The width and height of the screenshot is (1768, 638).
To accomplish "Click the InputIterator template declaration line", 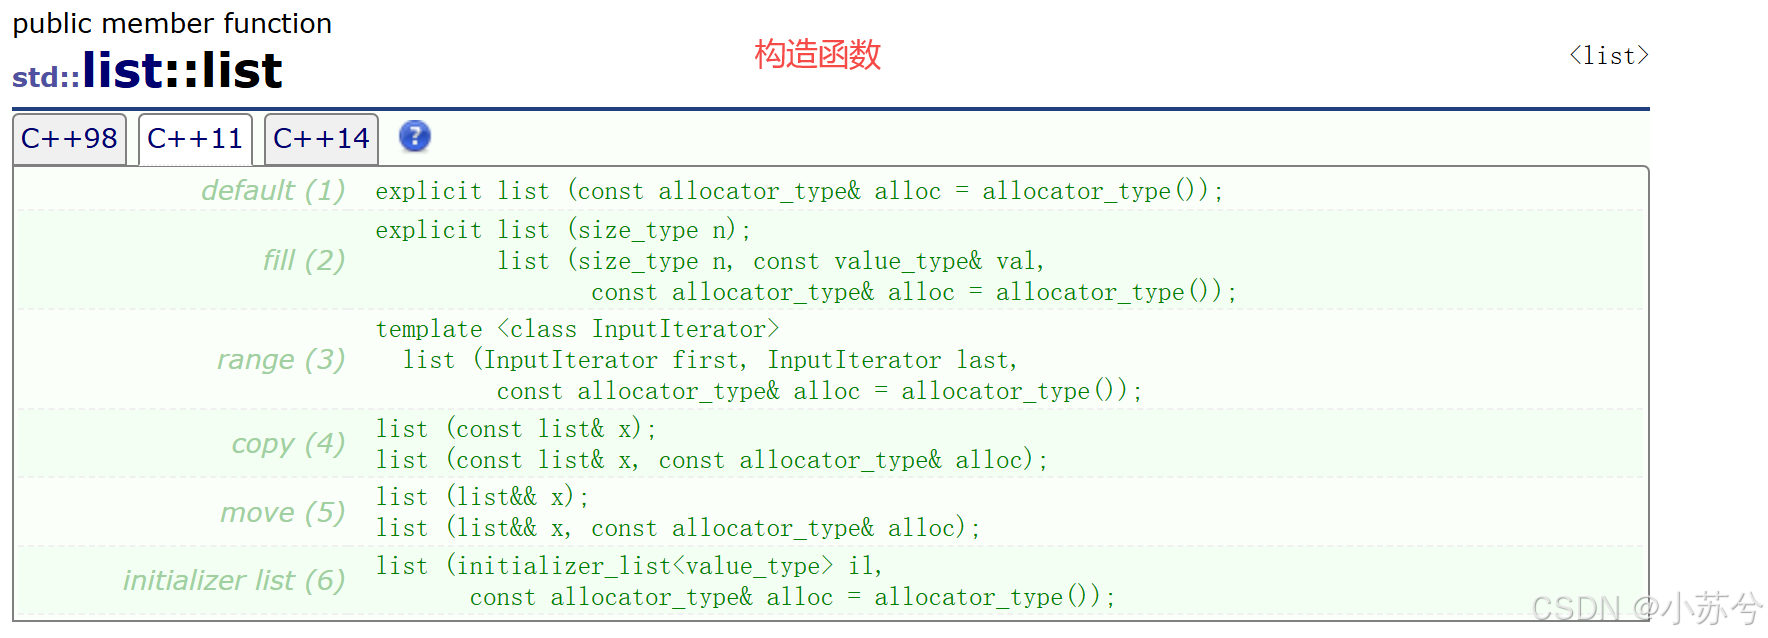I will point(578,328).
